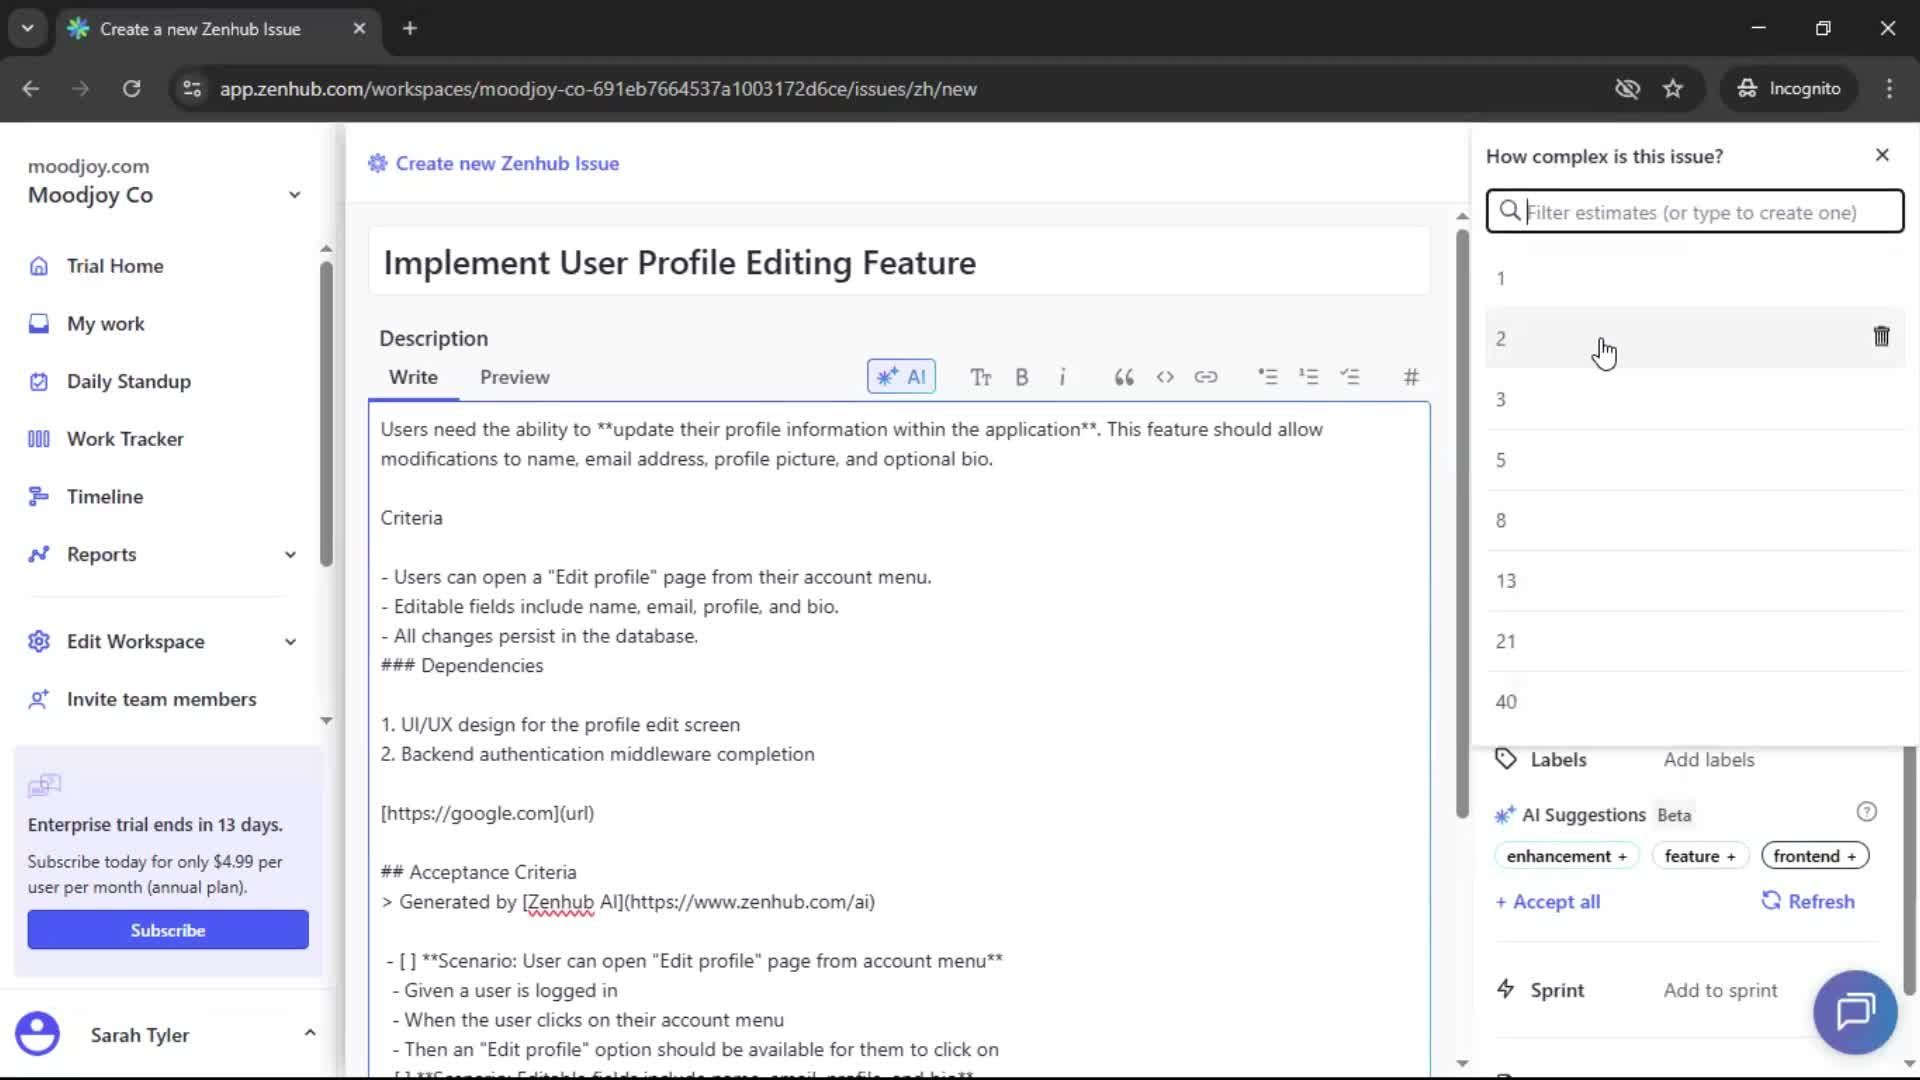Insert a bulleted list from the toolbar
This screenshot has width=1920, height=1080.
(1268, 377)
